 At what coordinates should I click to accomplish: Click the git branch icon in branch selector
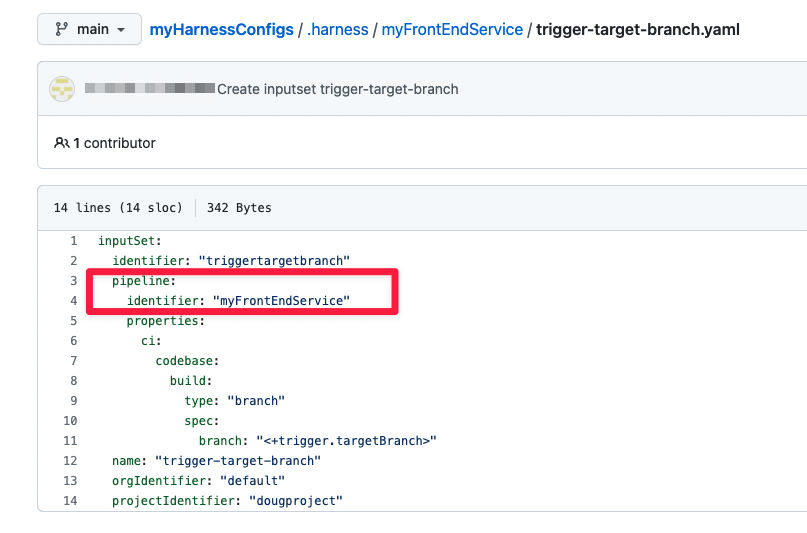tap(61, 29)
